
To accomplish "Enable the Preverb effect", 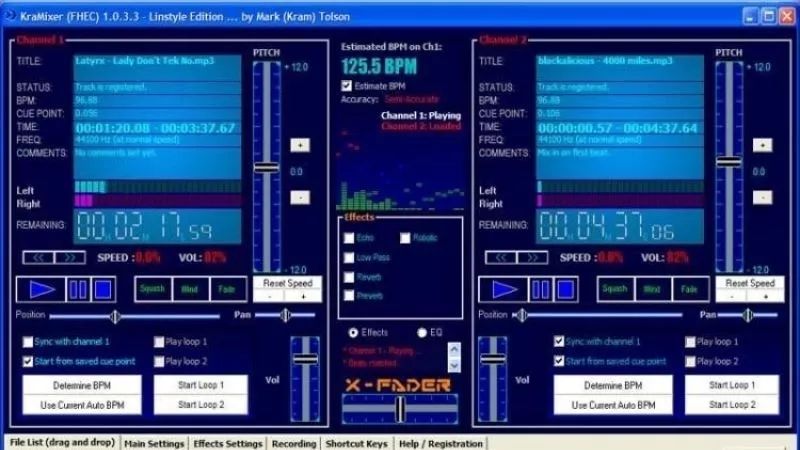I will (349, 295).
